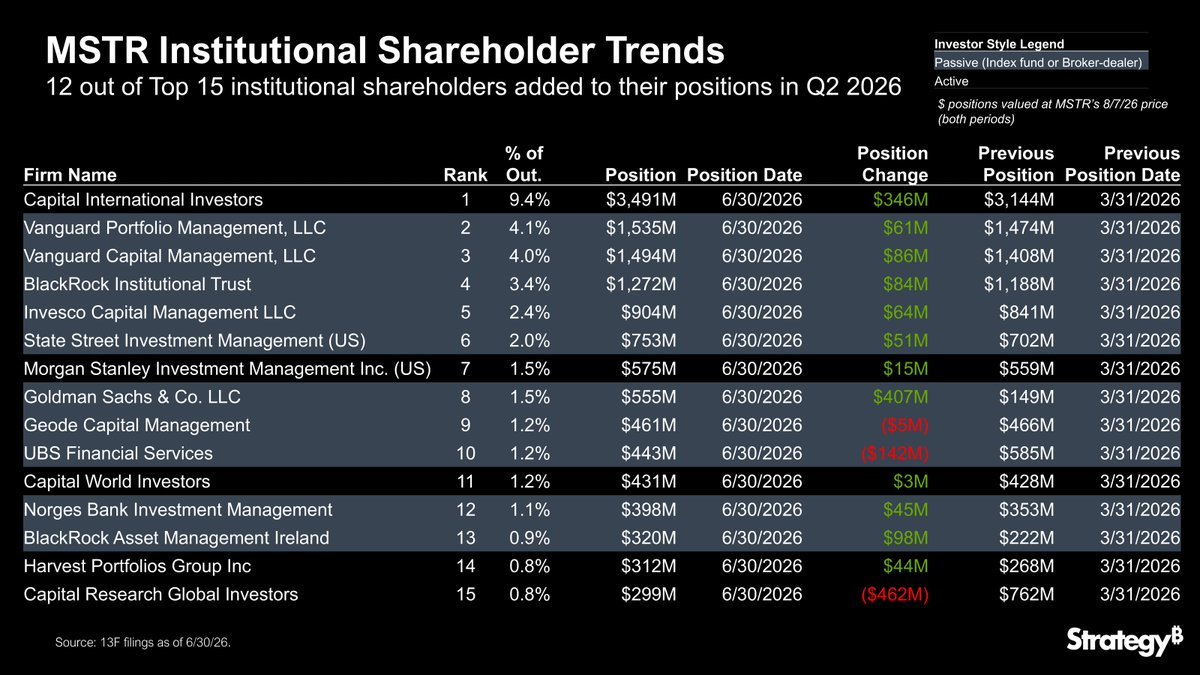The image size is (1200, 675).
Task: Click the ($462M) position change value
Action: [895, 594]
